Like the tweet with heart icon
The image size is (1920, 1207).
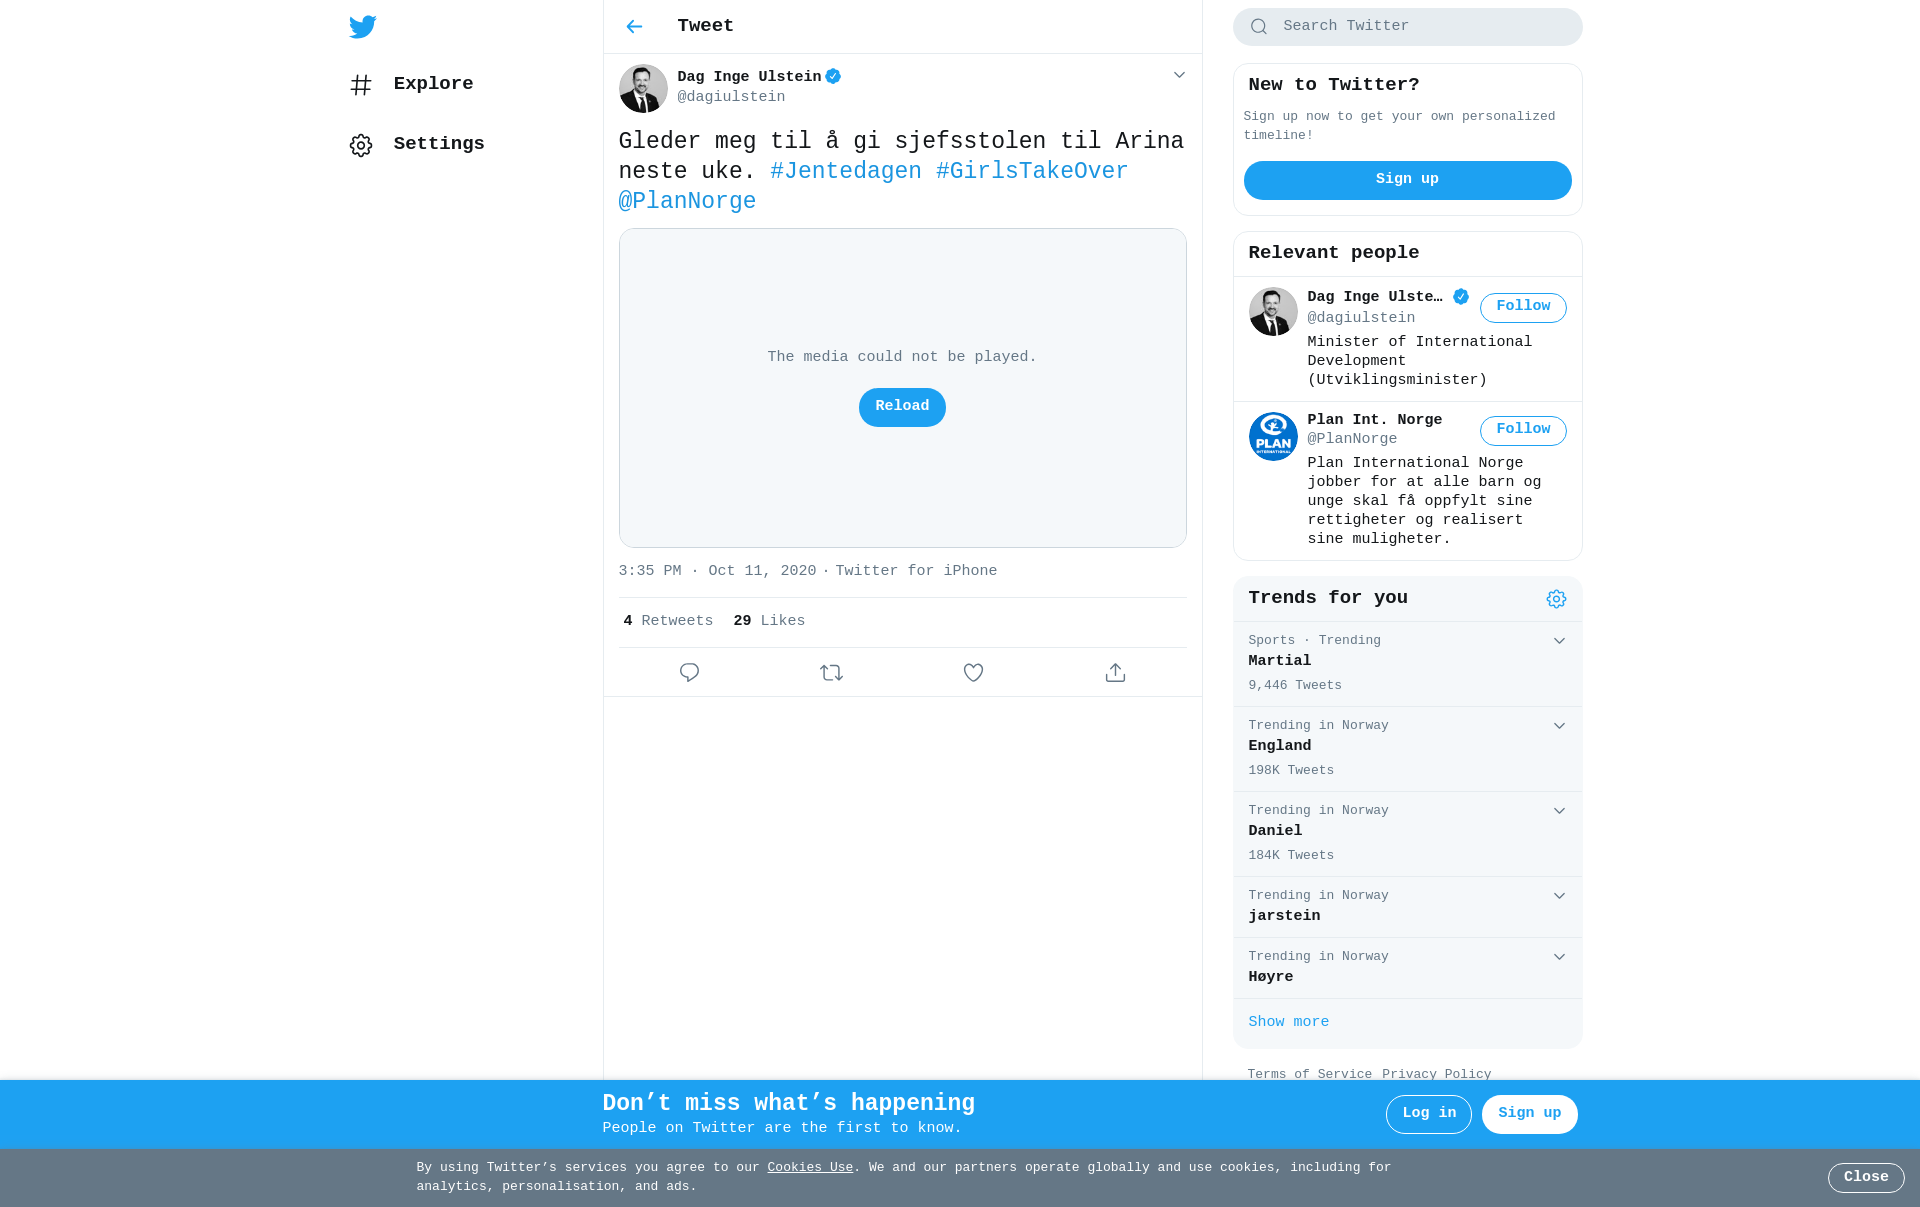(973, 673)
